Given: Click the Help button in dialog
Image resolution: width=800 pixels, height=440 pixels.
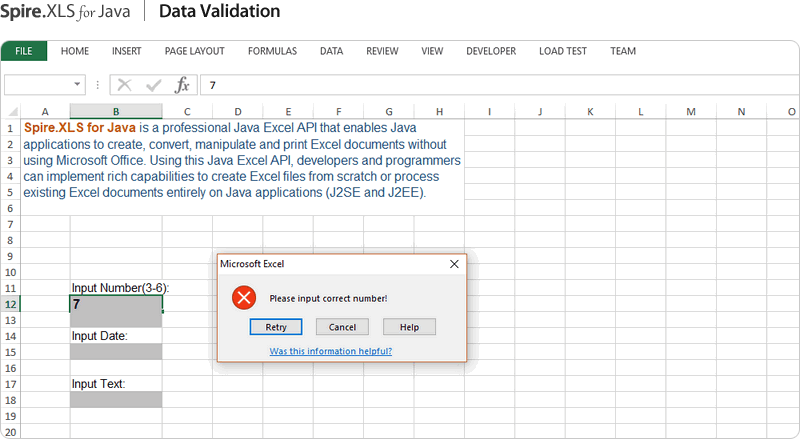Looking at the screenshot, I should (409, 327).
